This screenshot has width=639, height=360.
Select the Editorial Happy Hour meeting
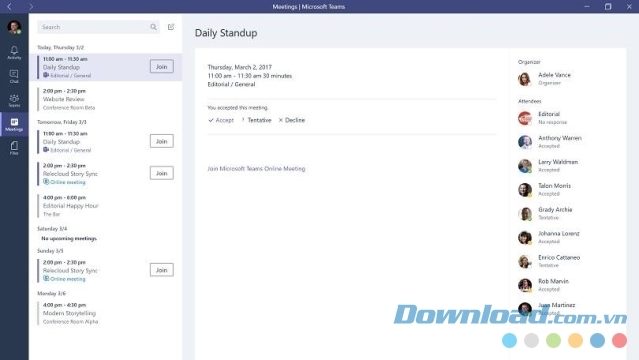[106, 205]
